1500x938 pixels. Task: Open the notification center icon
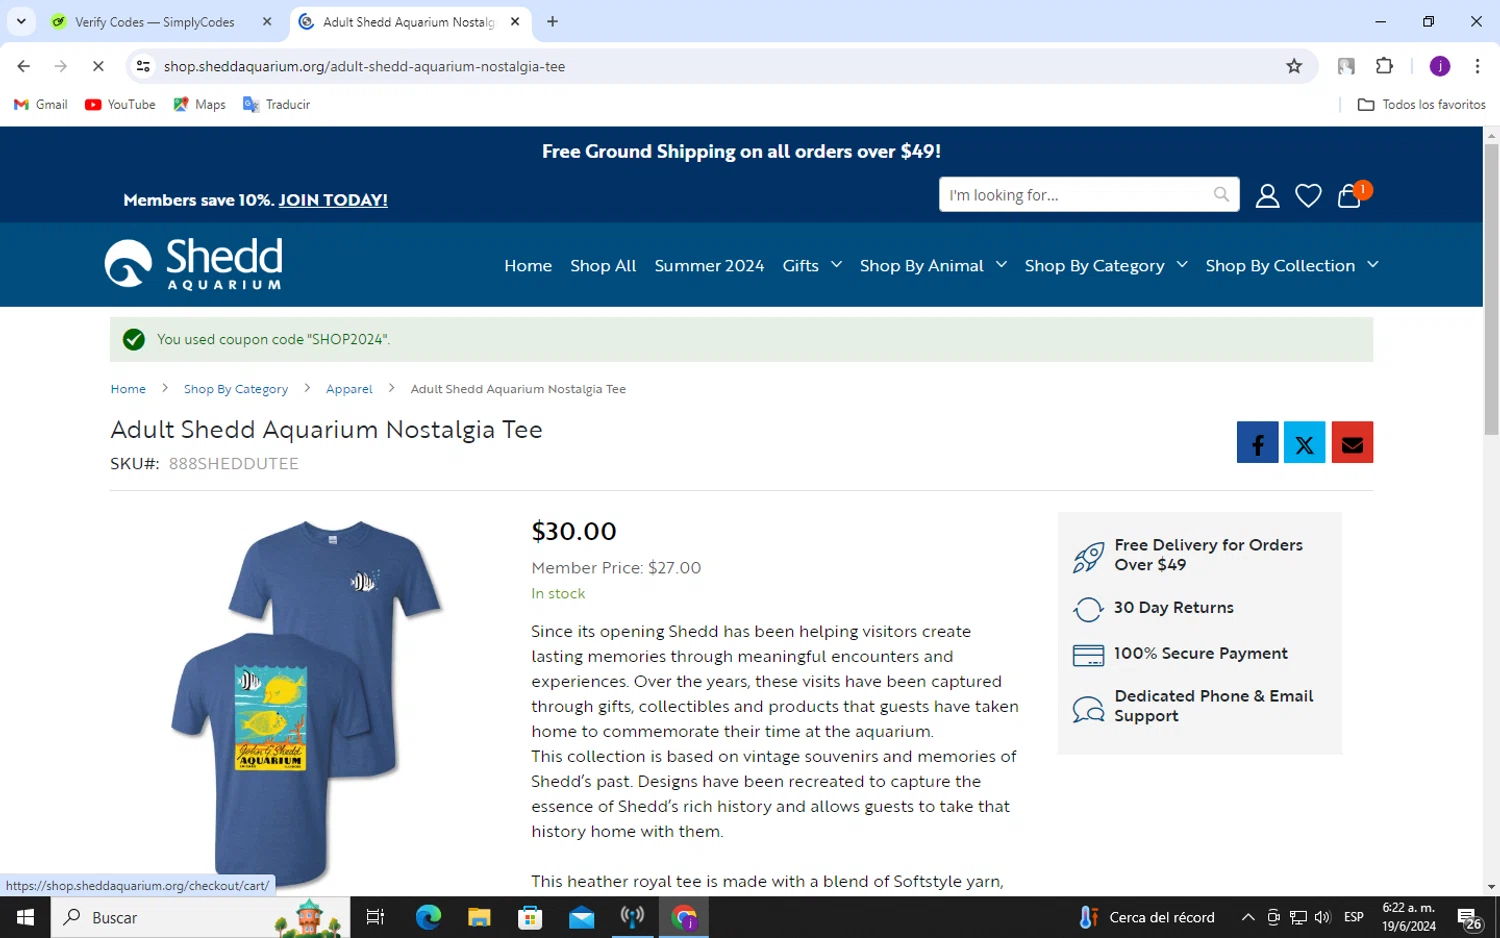point(1469,917)
